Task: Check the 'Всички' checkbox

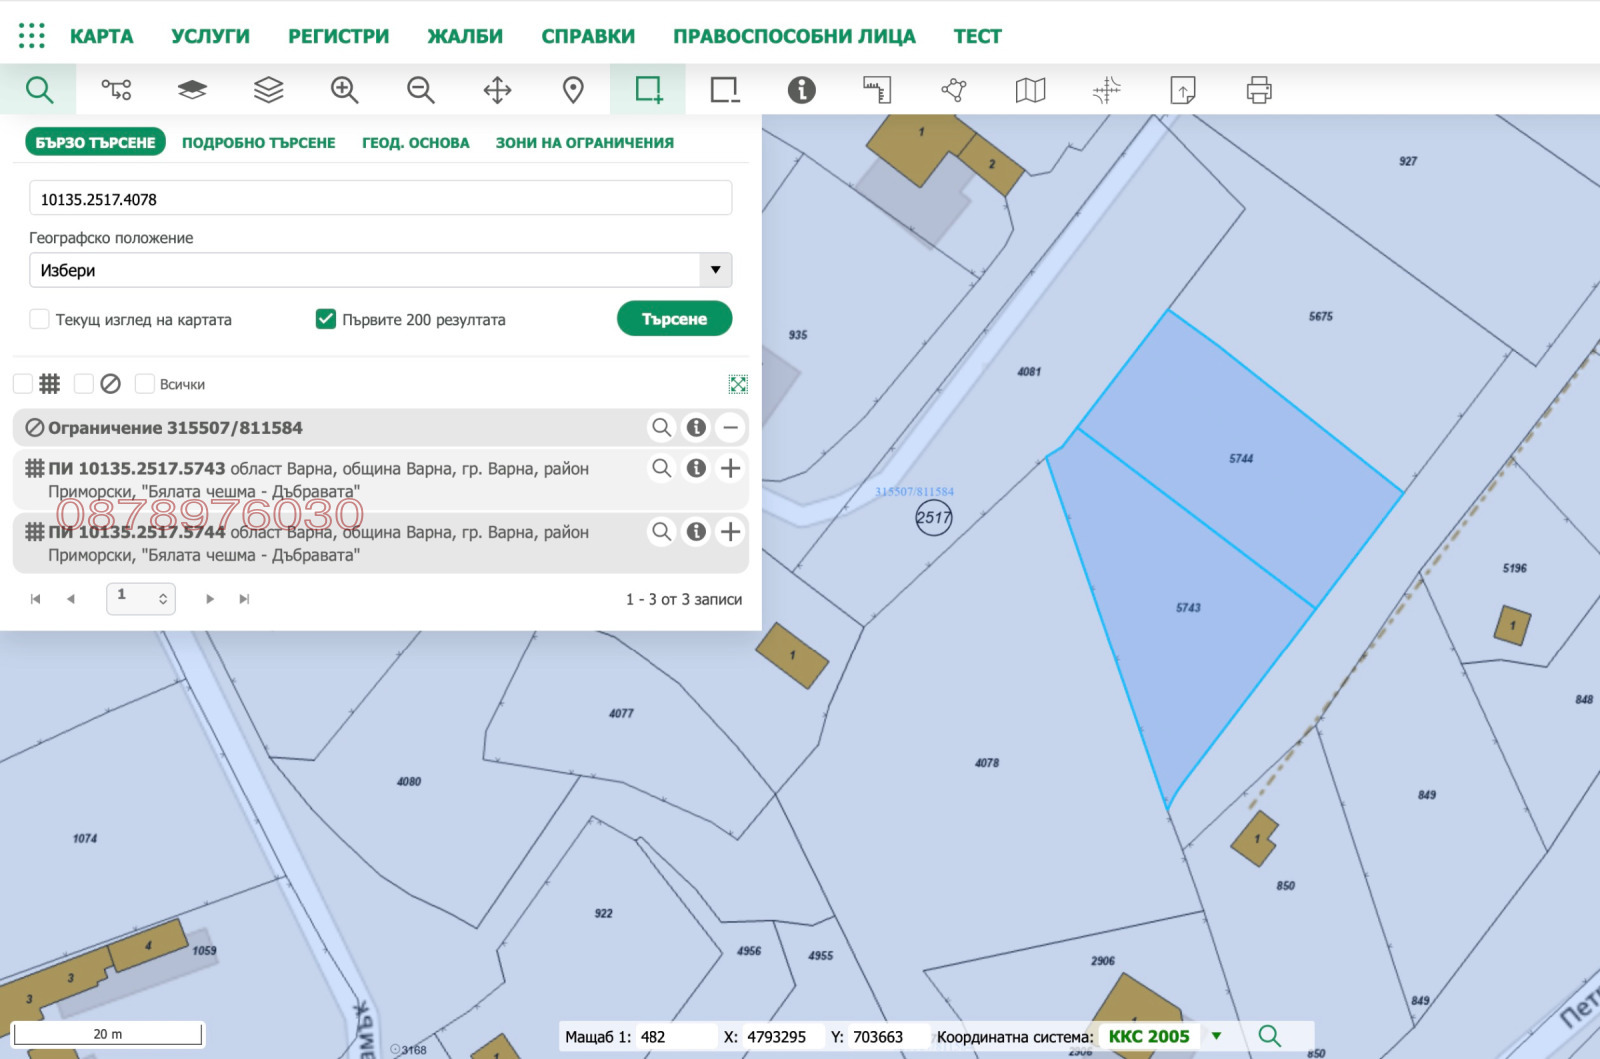Action: (x=145, y=384)
